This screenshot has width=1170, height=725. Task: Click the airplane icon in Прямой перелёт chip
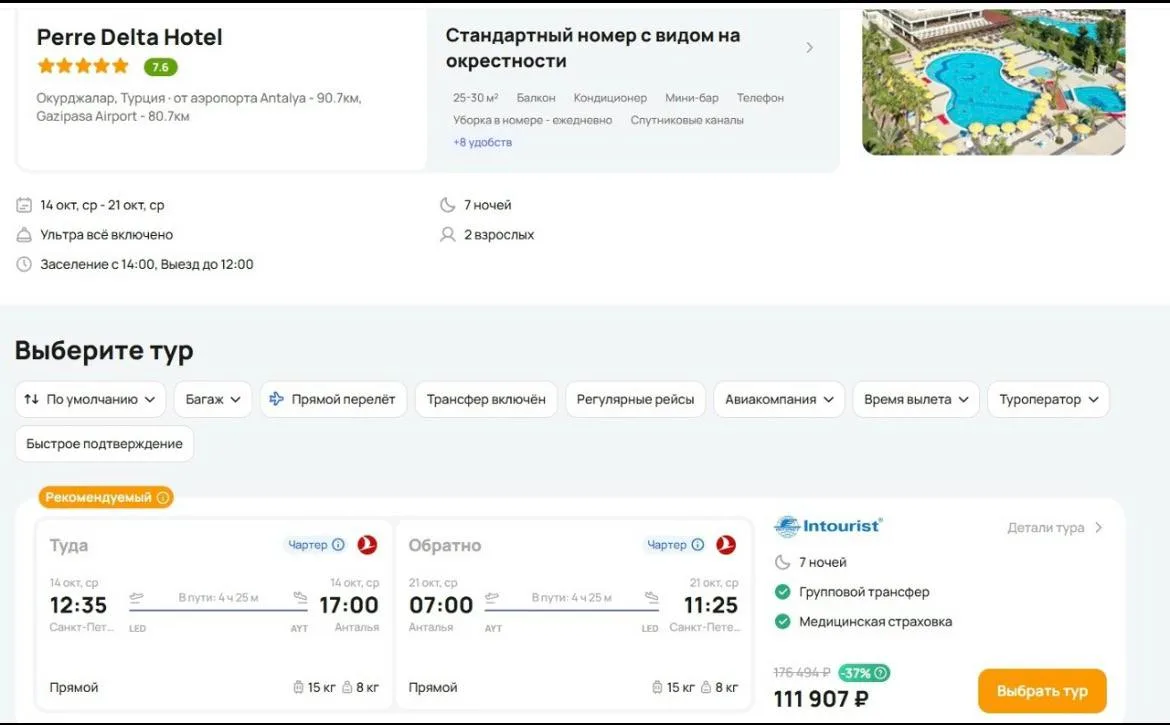pyautogui.click(x=277, y=399)
